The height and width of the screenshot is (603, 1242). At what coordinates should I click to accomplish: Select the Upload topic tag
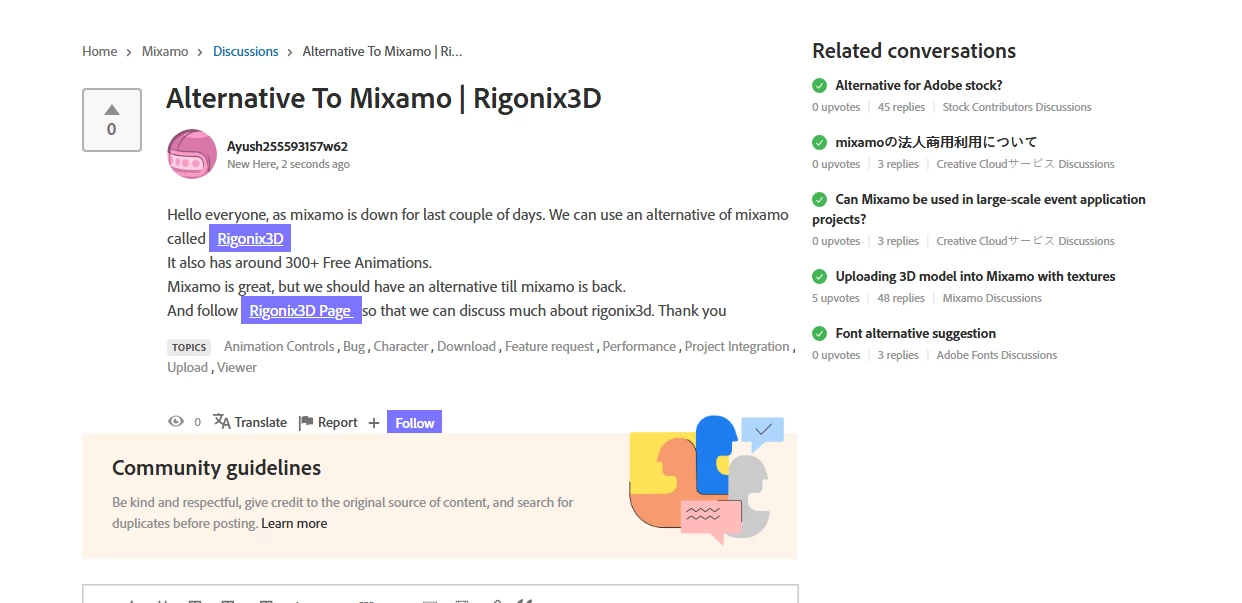point(187,367)
